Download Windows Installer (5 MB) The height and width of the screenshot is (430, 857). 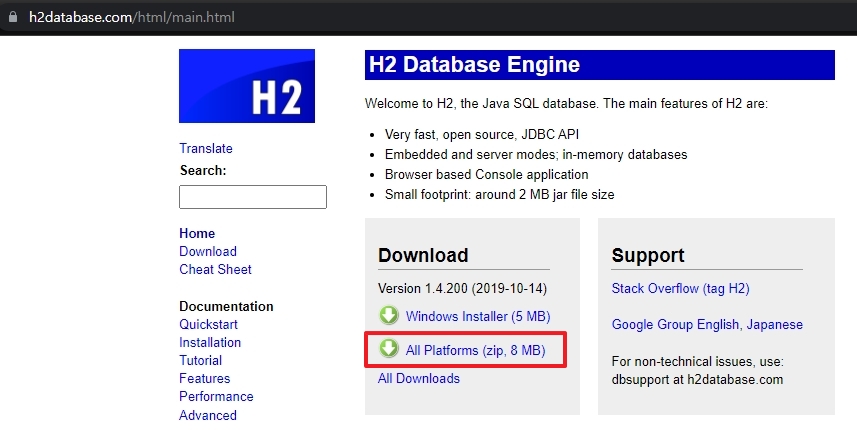click(478, 316)
